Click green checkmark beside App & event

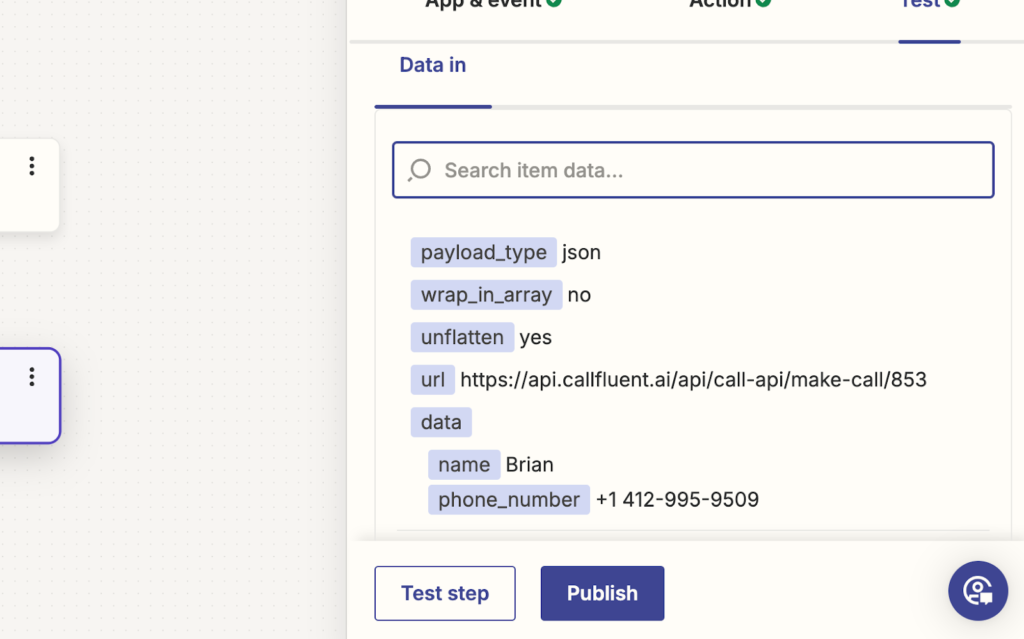554,3
